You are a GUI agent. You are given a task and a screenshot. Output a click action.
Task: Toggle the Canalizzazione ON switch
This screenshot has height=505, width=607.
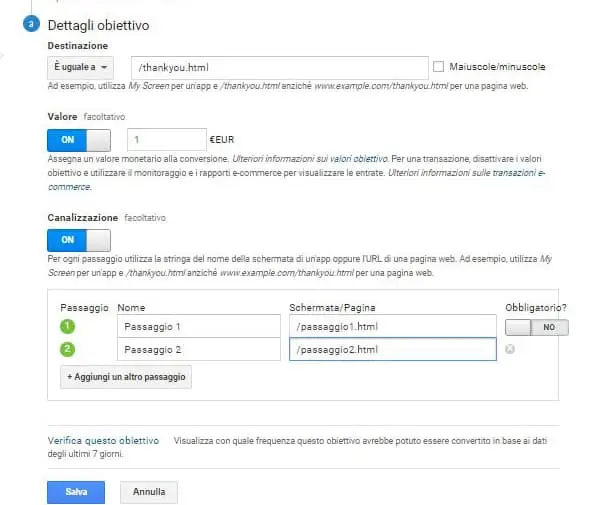pos(79,240)
